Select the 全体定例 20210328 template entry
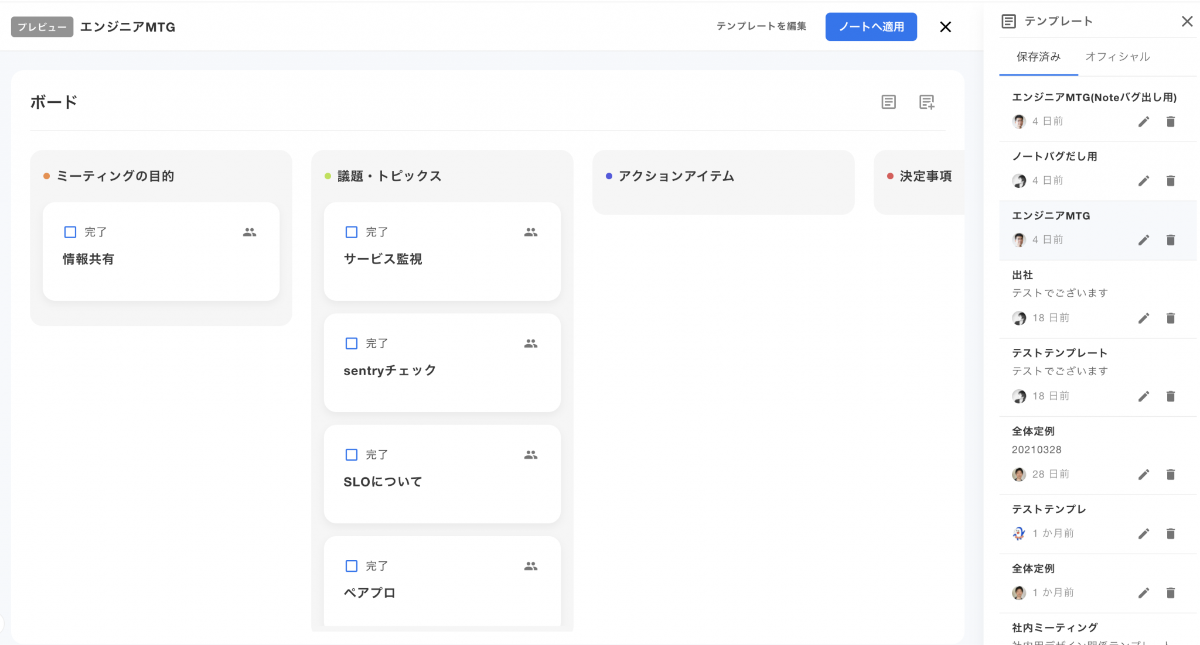This screenshot has width=1200, height=645. coord(1060,440)
